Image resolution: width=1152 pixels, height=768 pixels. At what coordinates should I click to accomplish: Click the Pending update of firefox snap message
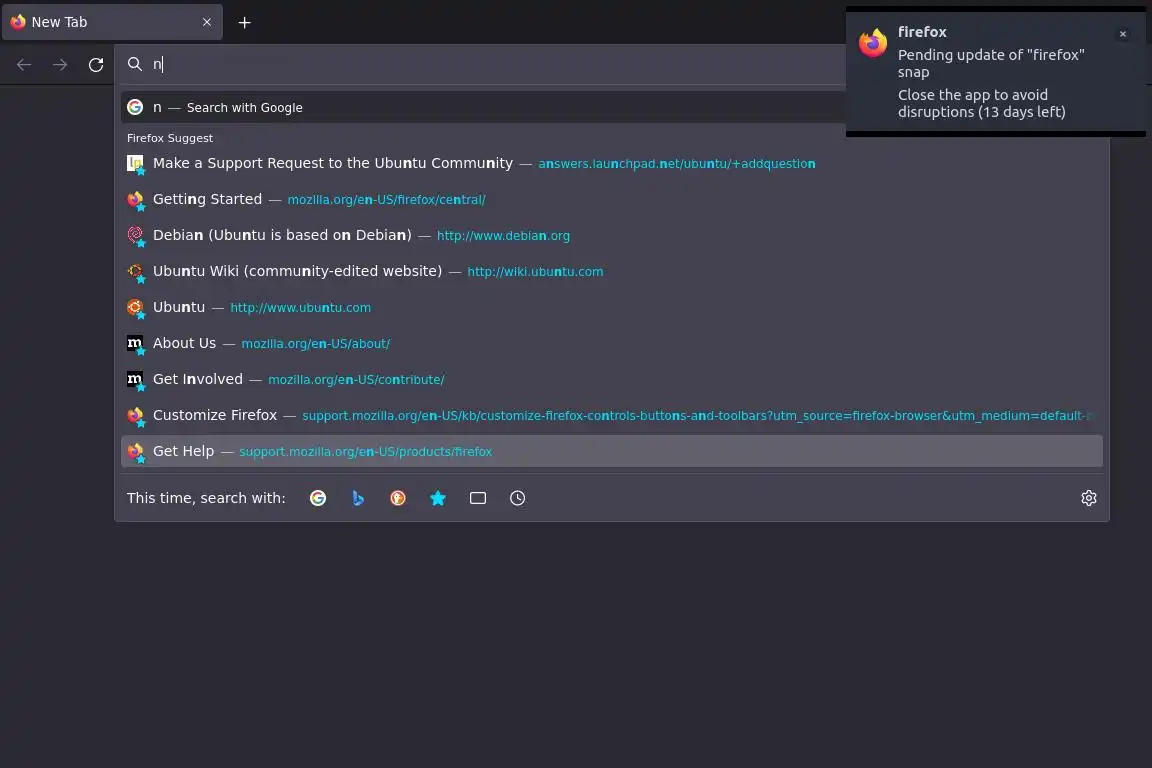(x=991, y=63)
